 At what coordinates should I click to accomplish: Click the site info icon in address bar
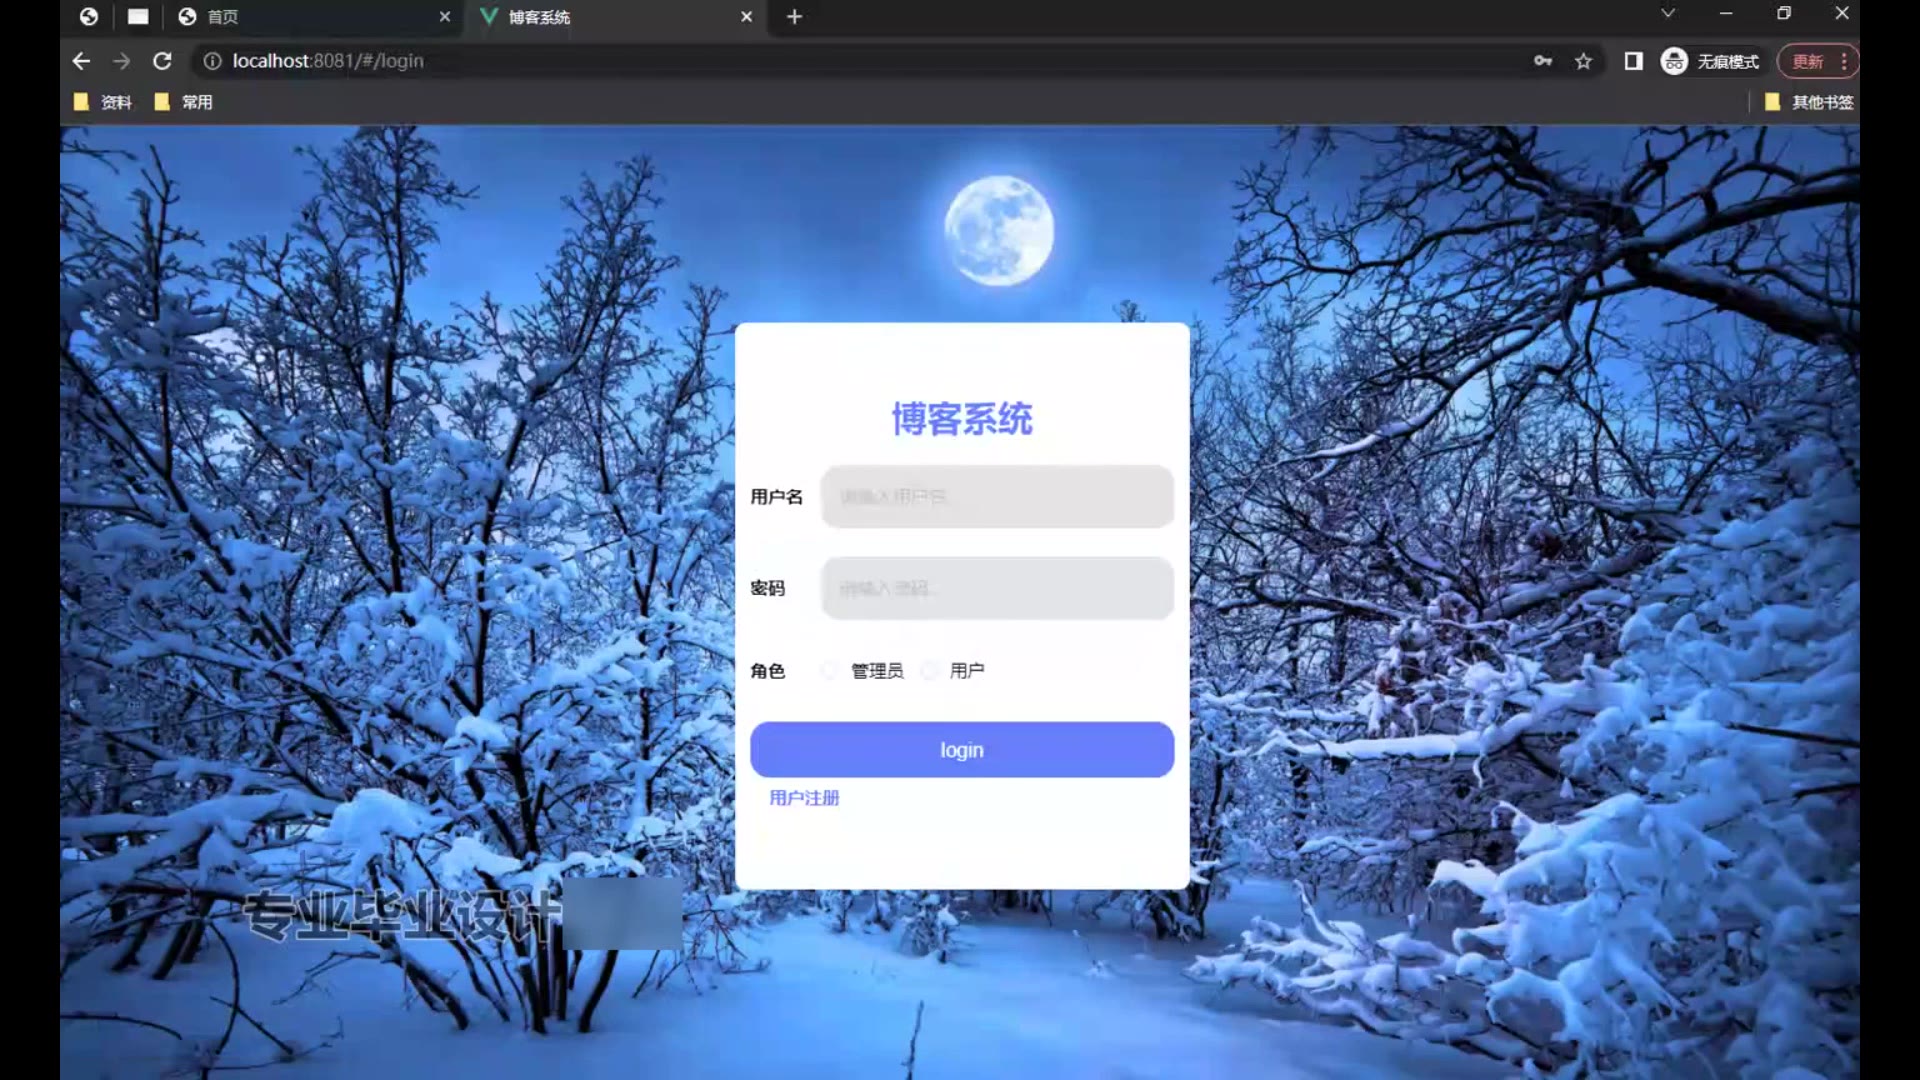(x=212, y=61)
